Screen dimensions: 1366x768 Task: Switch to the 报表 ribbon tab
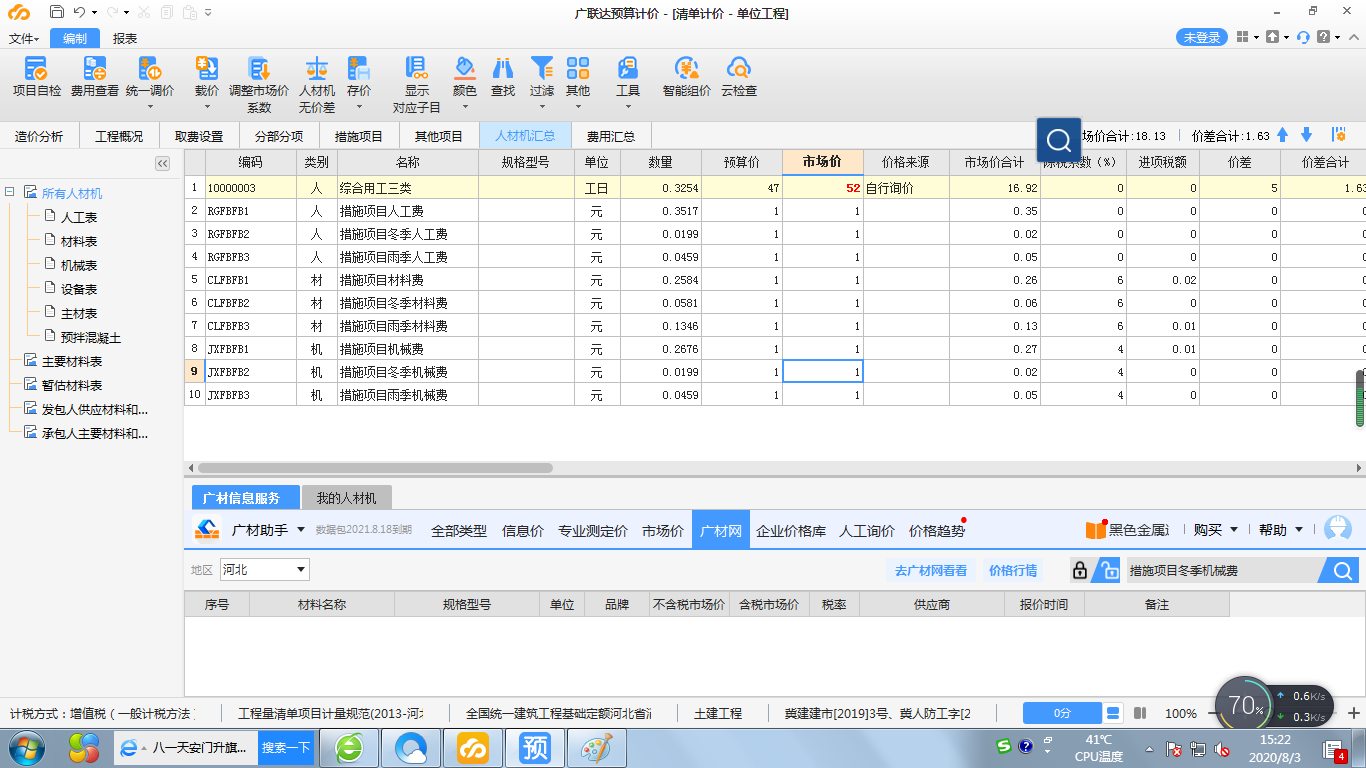[125, 38]
